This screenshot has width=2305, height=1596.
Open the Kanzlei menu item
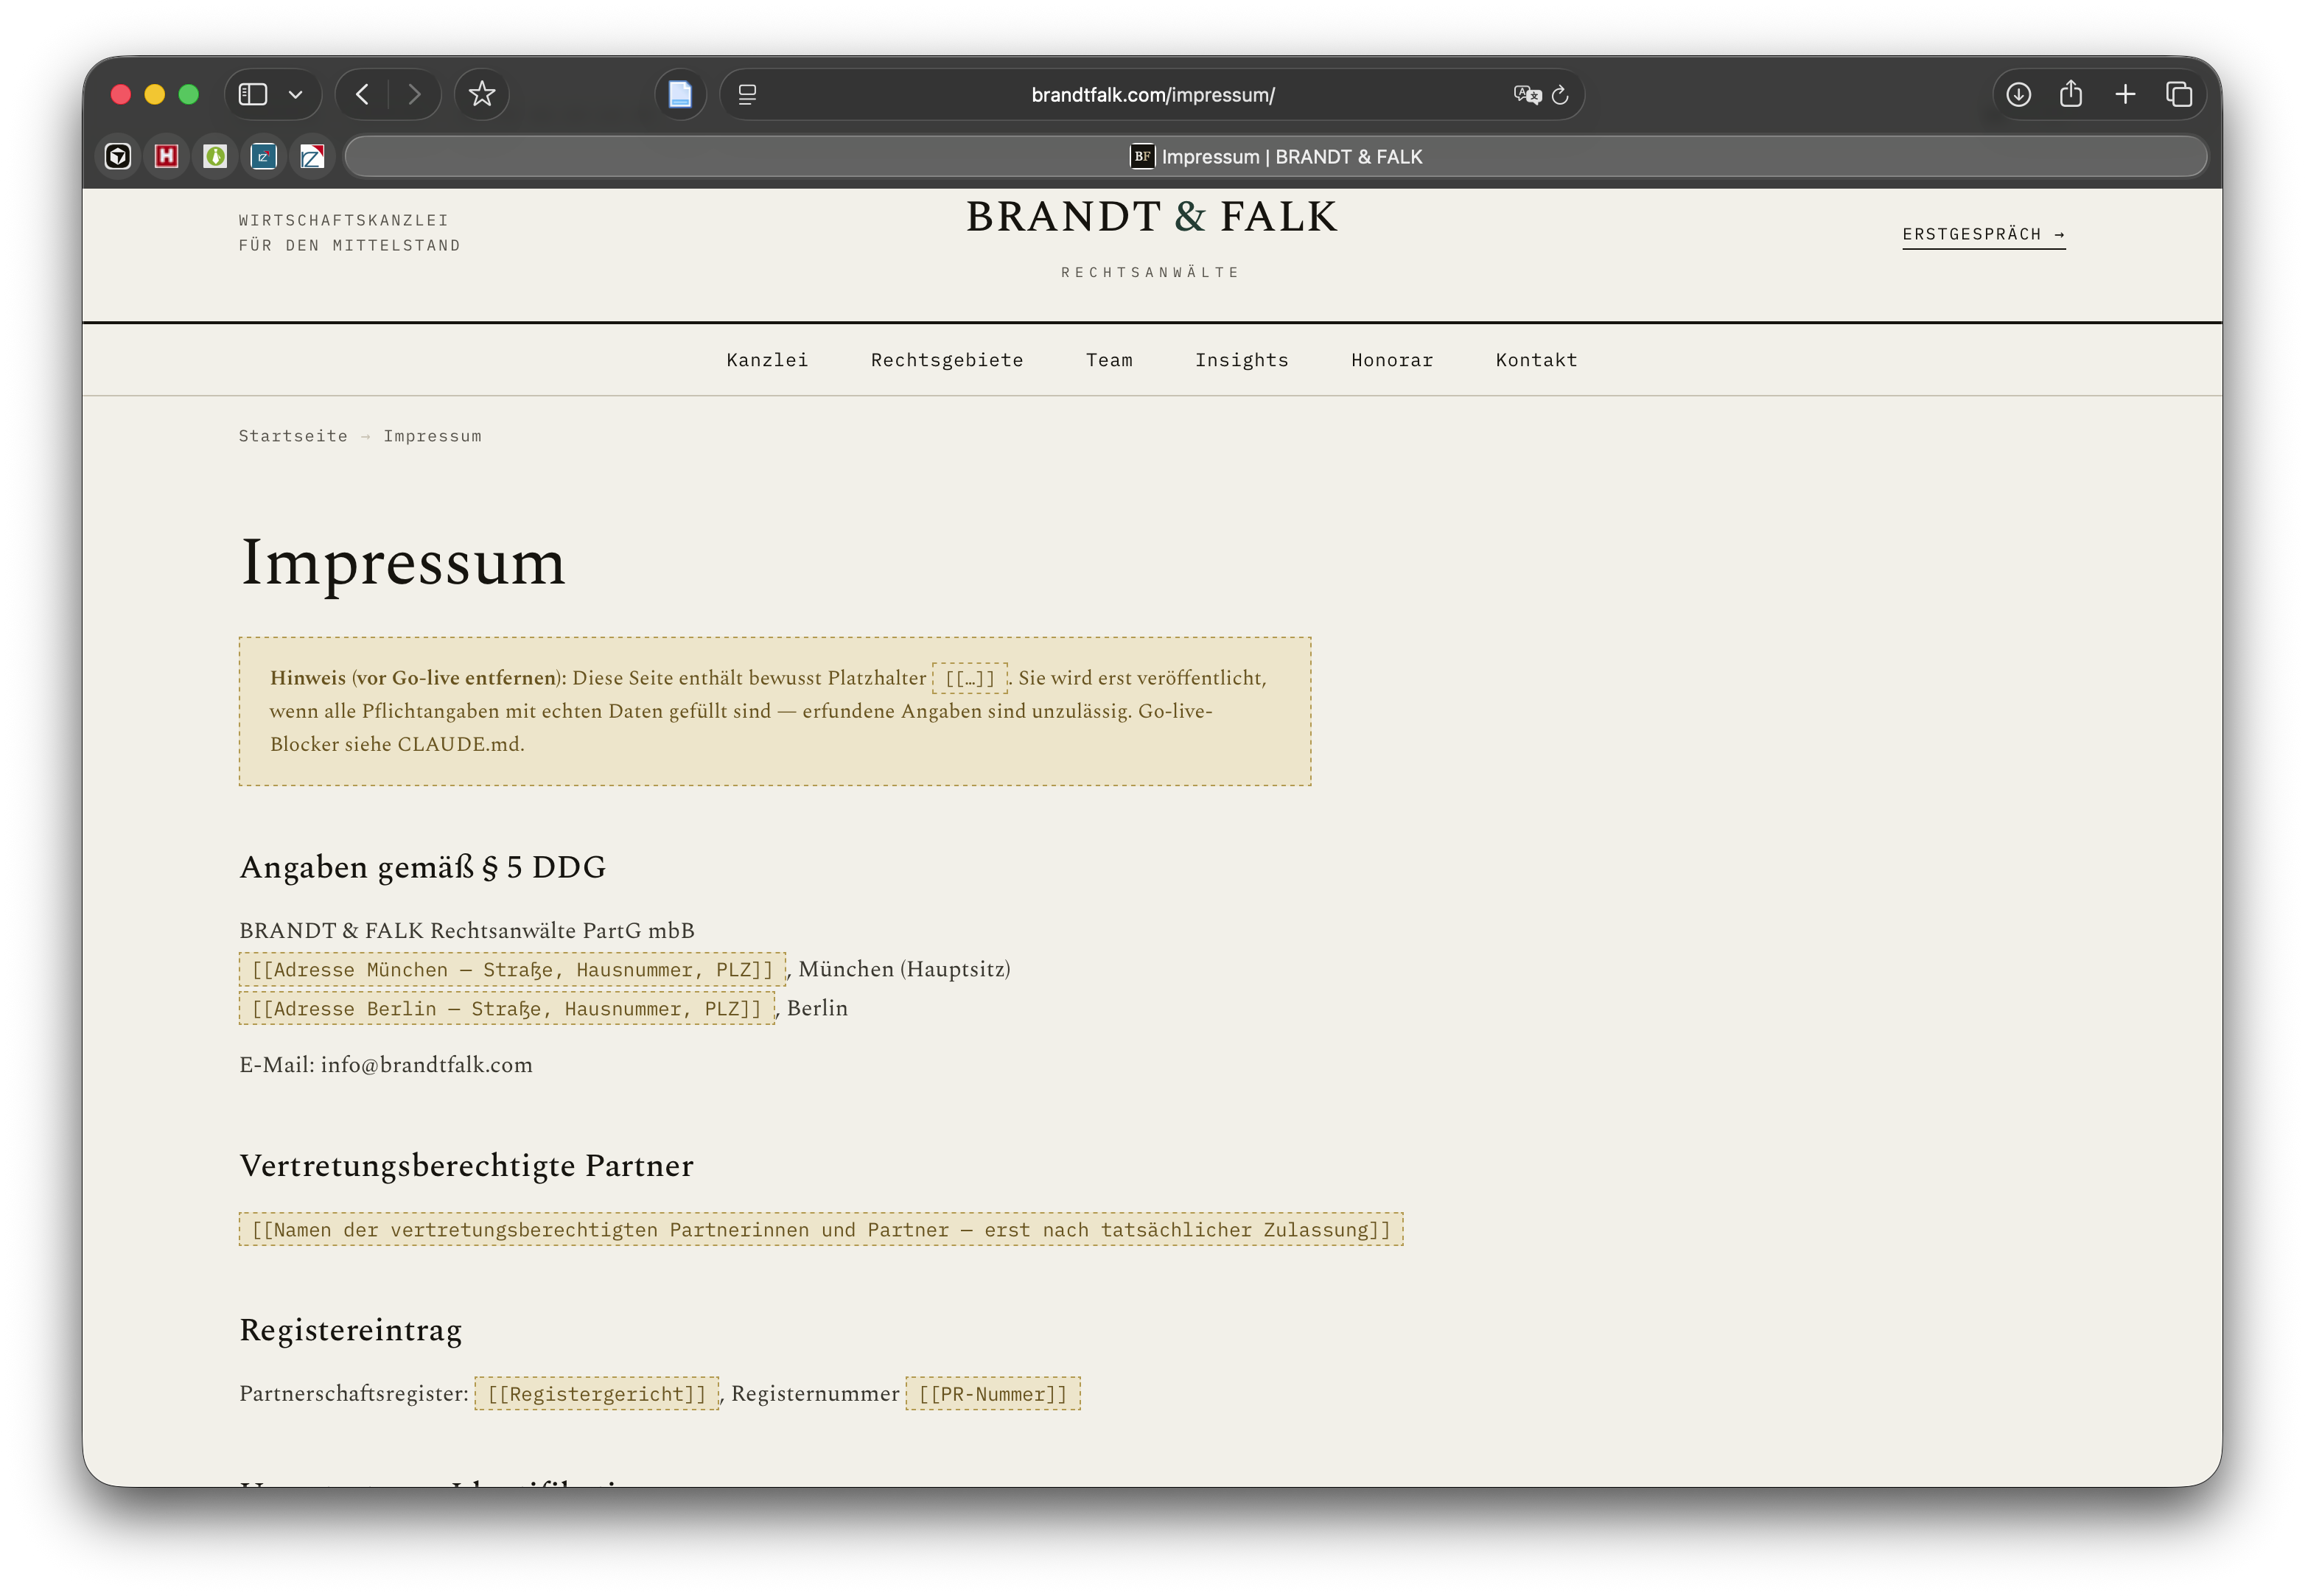(767, 360)
